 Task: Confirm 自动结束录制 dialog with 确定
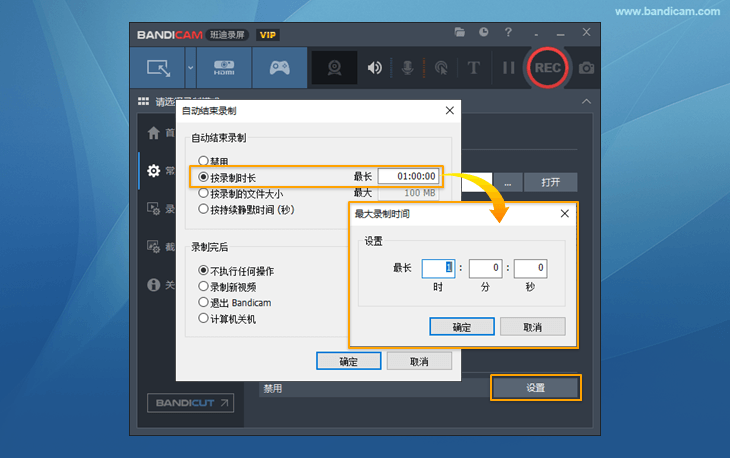click(x=349, y=361)
